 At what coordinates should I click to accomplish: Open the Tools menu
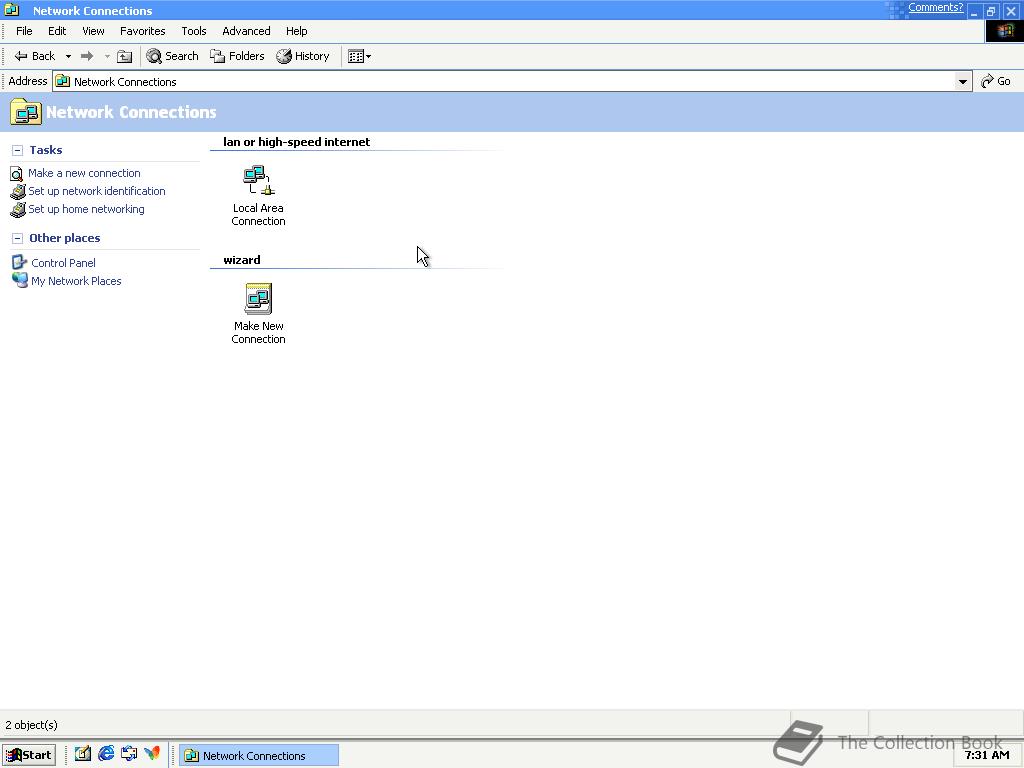tap(194, 31)
